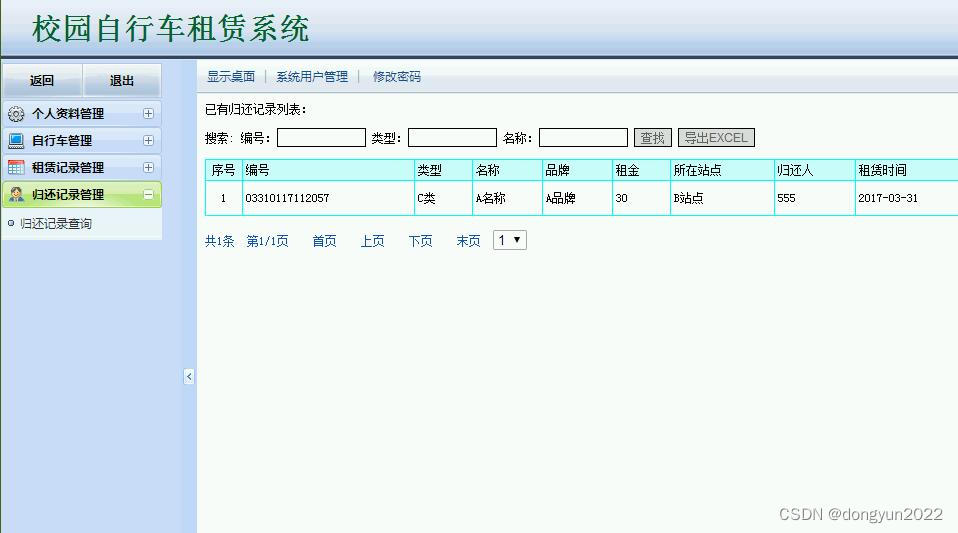Click the 所在站点 column header

coord(722,170)
